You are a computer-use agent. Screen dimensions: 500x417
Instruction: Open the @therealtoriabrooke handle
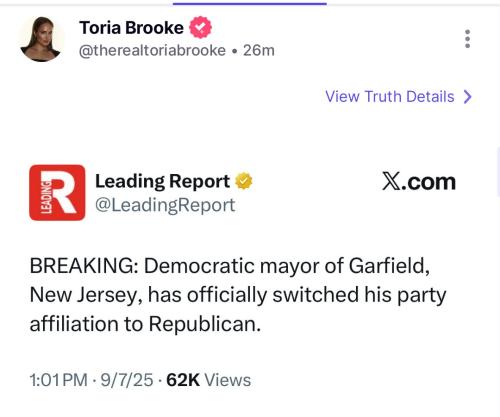pos(152,51)
